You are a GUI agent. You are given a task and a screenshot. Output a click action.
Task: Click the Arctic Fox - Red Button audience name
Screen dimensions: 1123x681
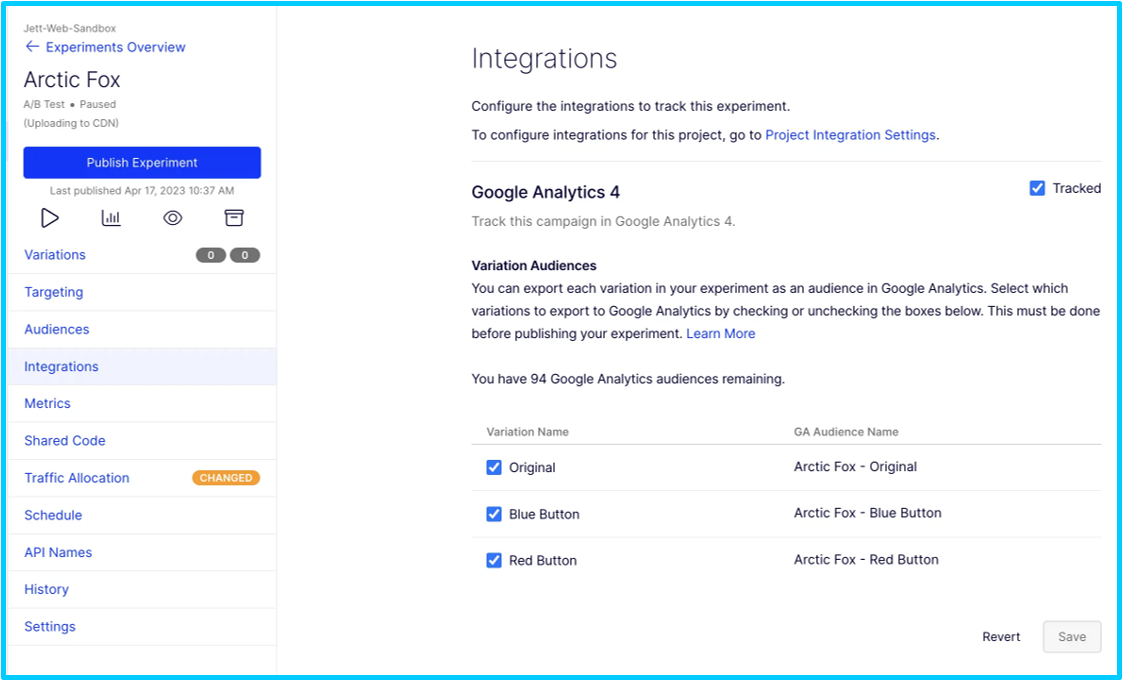coord(866,559)
